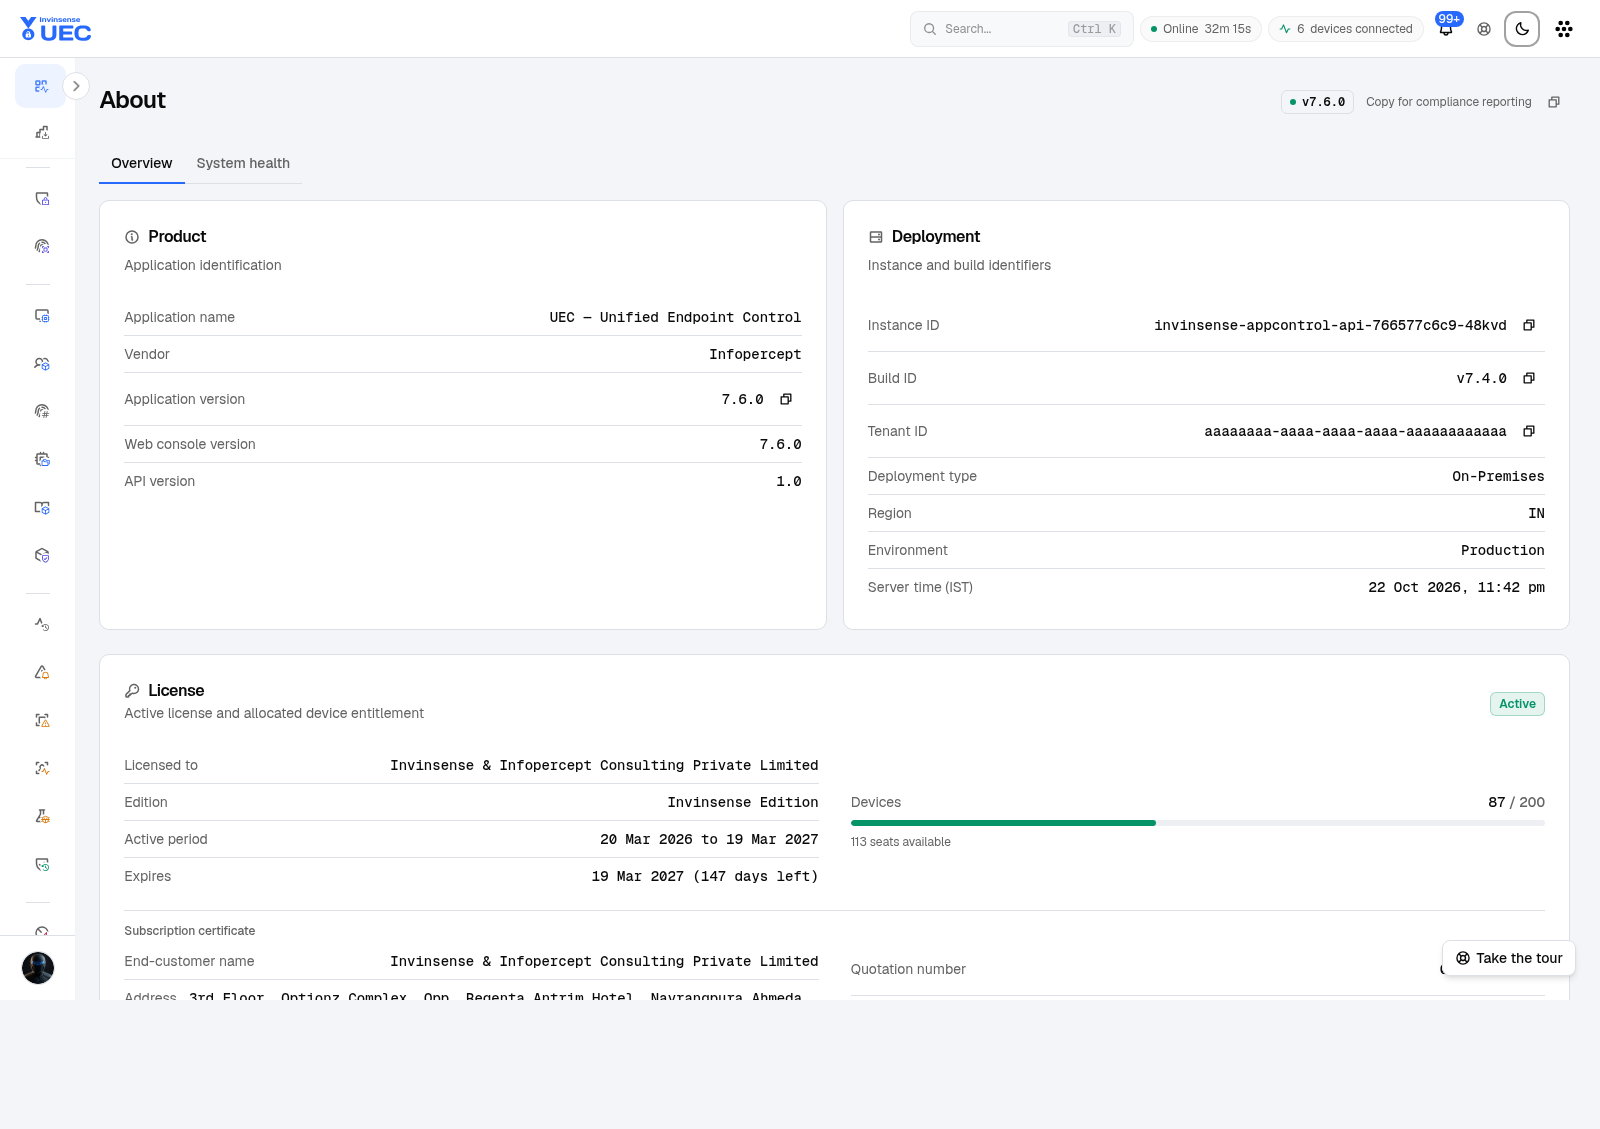Expand the sidebar with the chevron button
The height and width of the screenshot is (1129, 1600).
(76, 86)
